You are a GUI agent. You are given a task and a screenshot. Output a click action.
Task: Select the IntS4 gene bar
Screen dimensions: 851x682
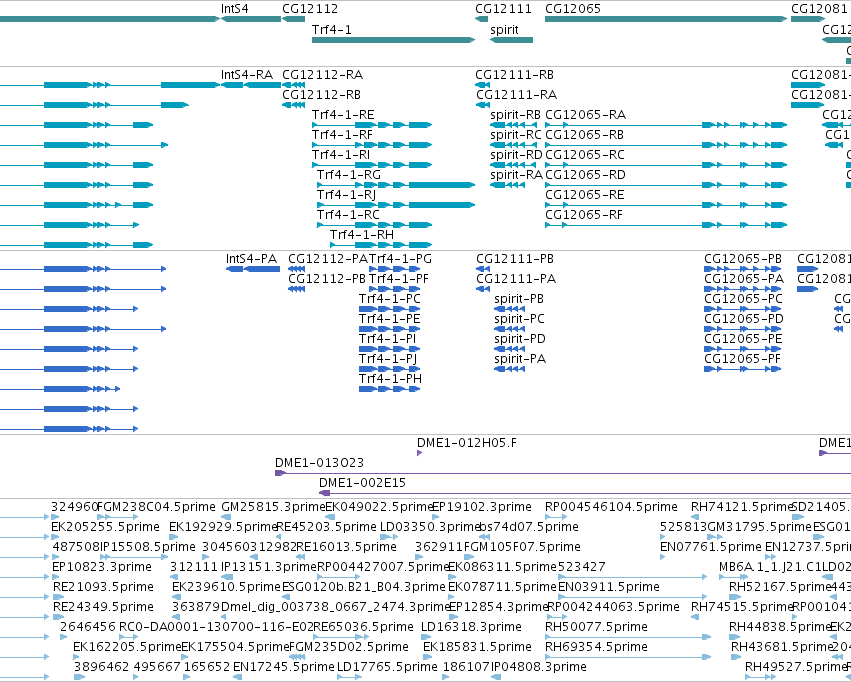[251, 19]
